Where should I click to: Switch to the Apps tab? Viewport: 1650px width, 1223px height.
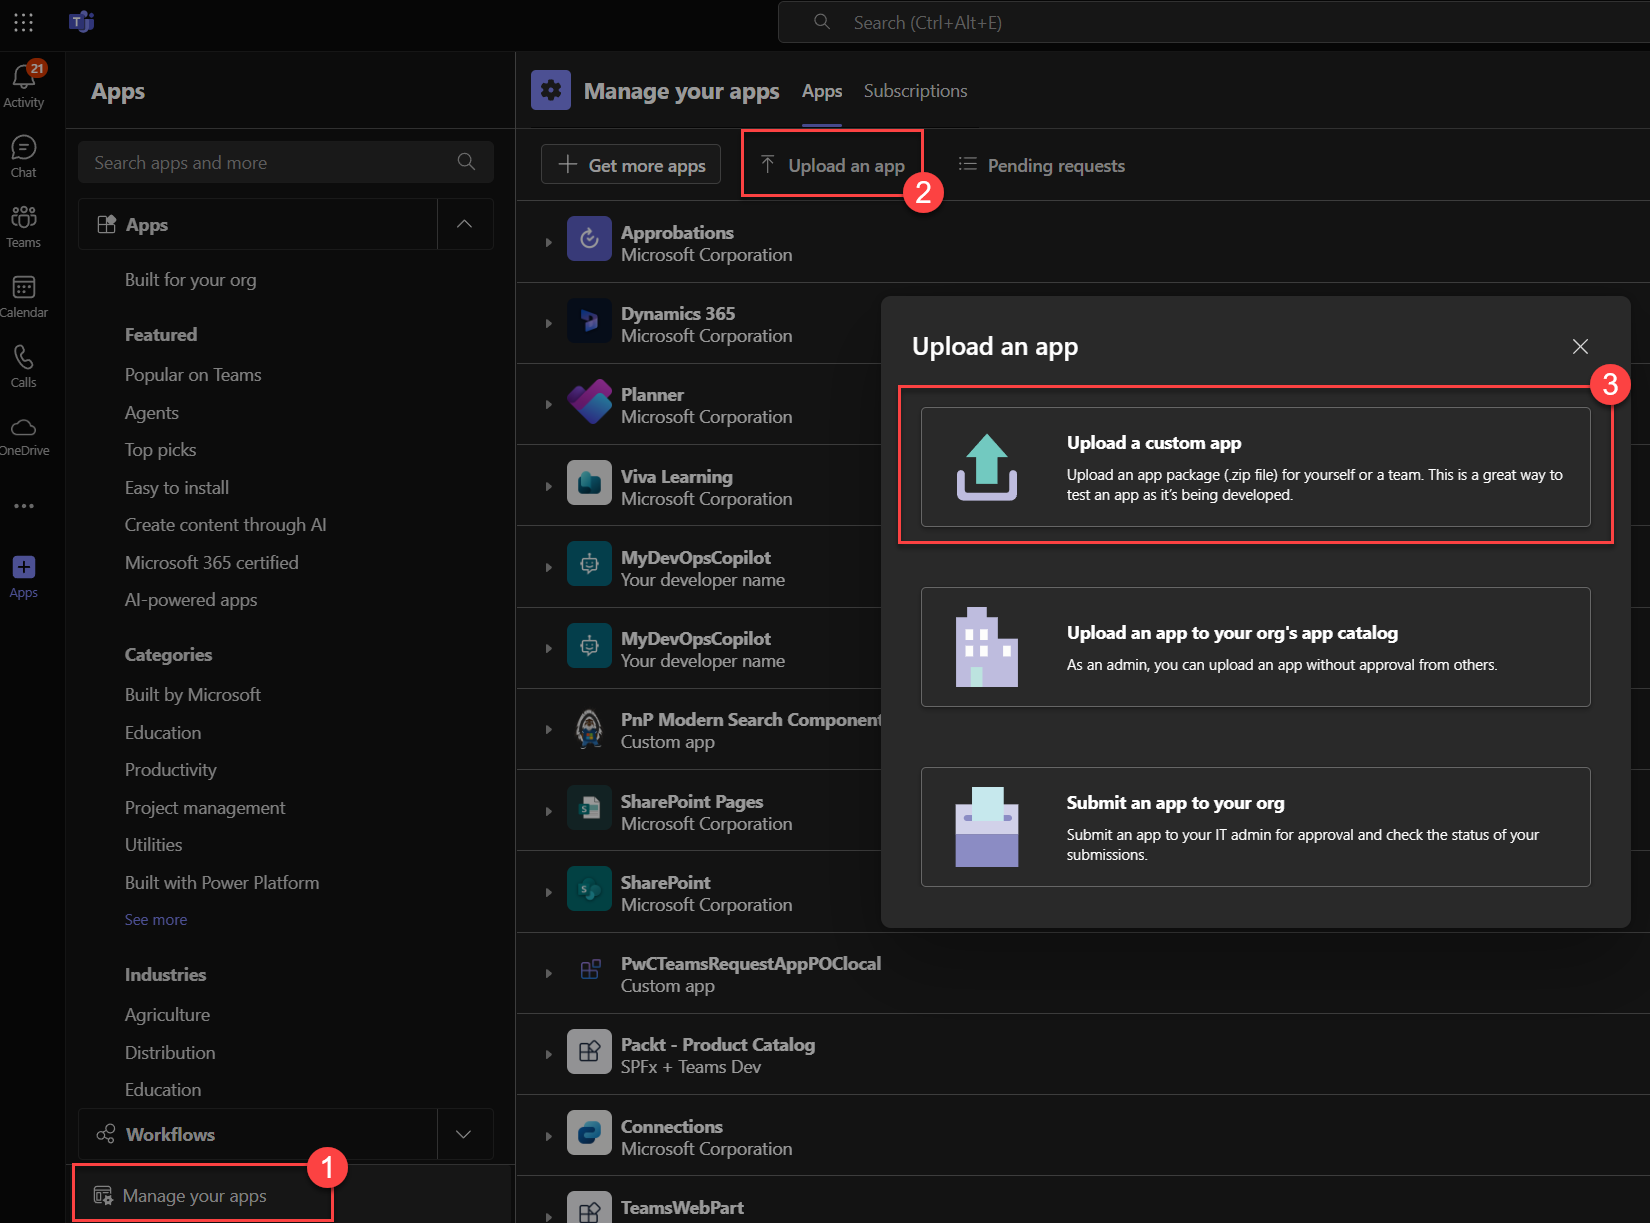[x=822, y=91]
